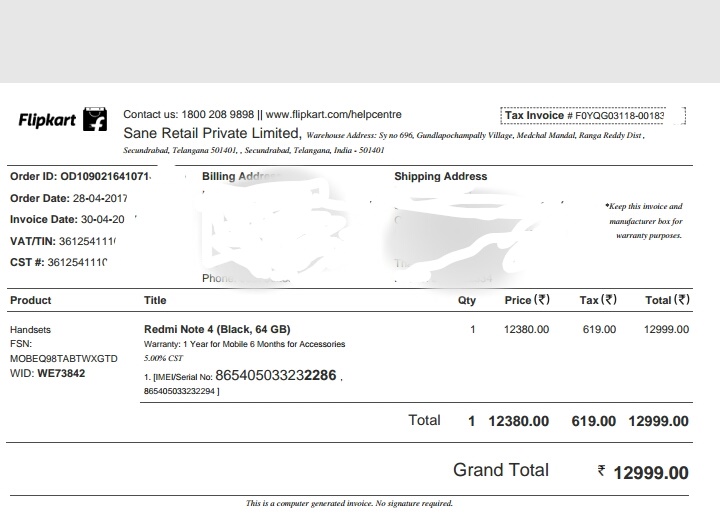Select the FSN code MOBEQ98TABTWXGTD
The height and width of the screenshot is (528, 720).
[x=64, y=359]
